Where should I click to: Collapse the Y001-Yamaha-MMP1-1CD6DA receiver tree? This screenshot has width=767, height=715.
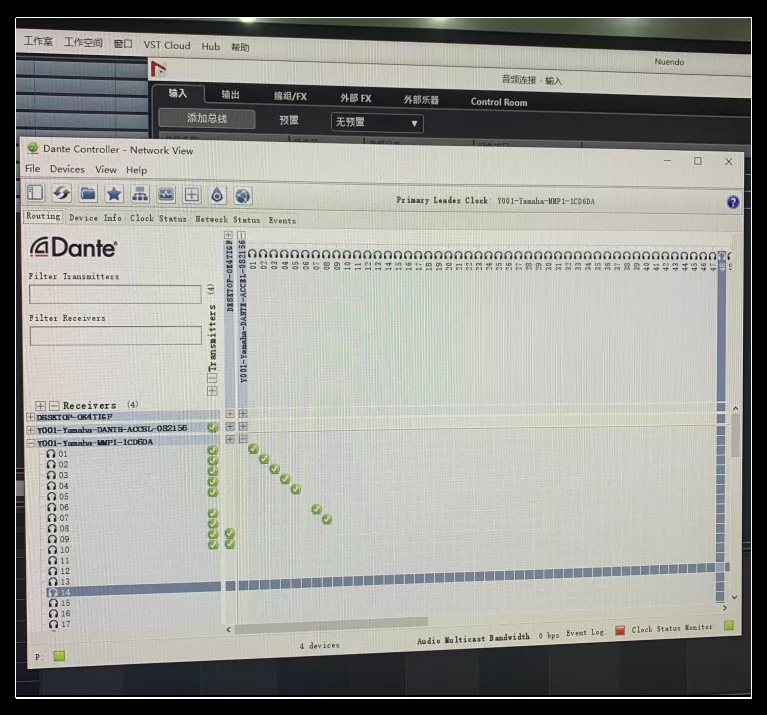point(30,442)
